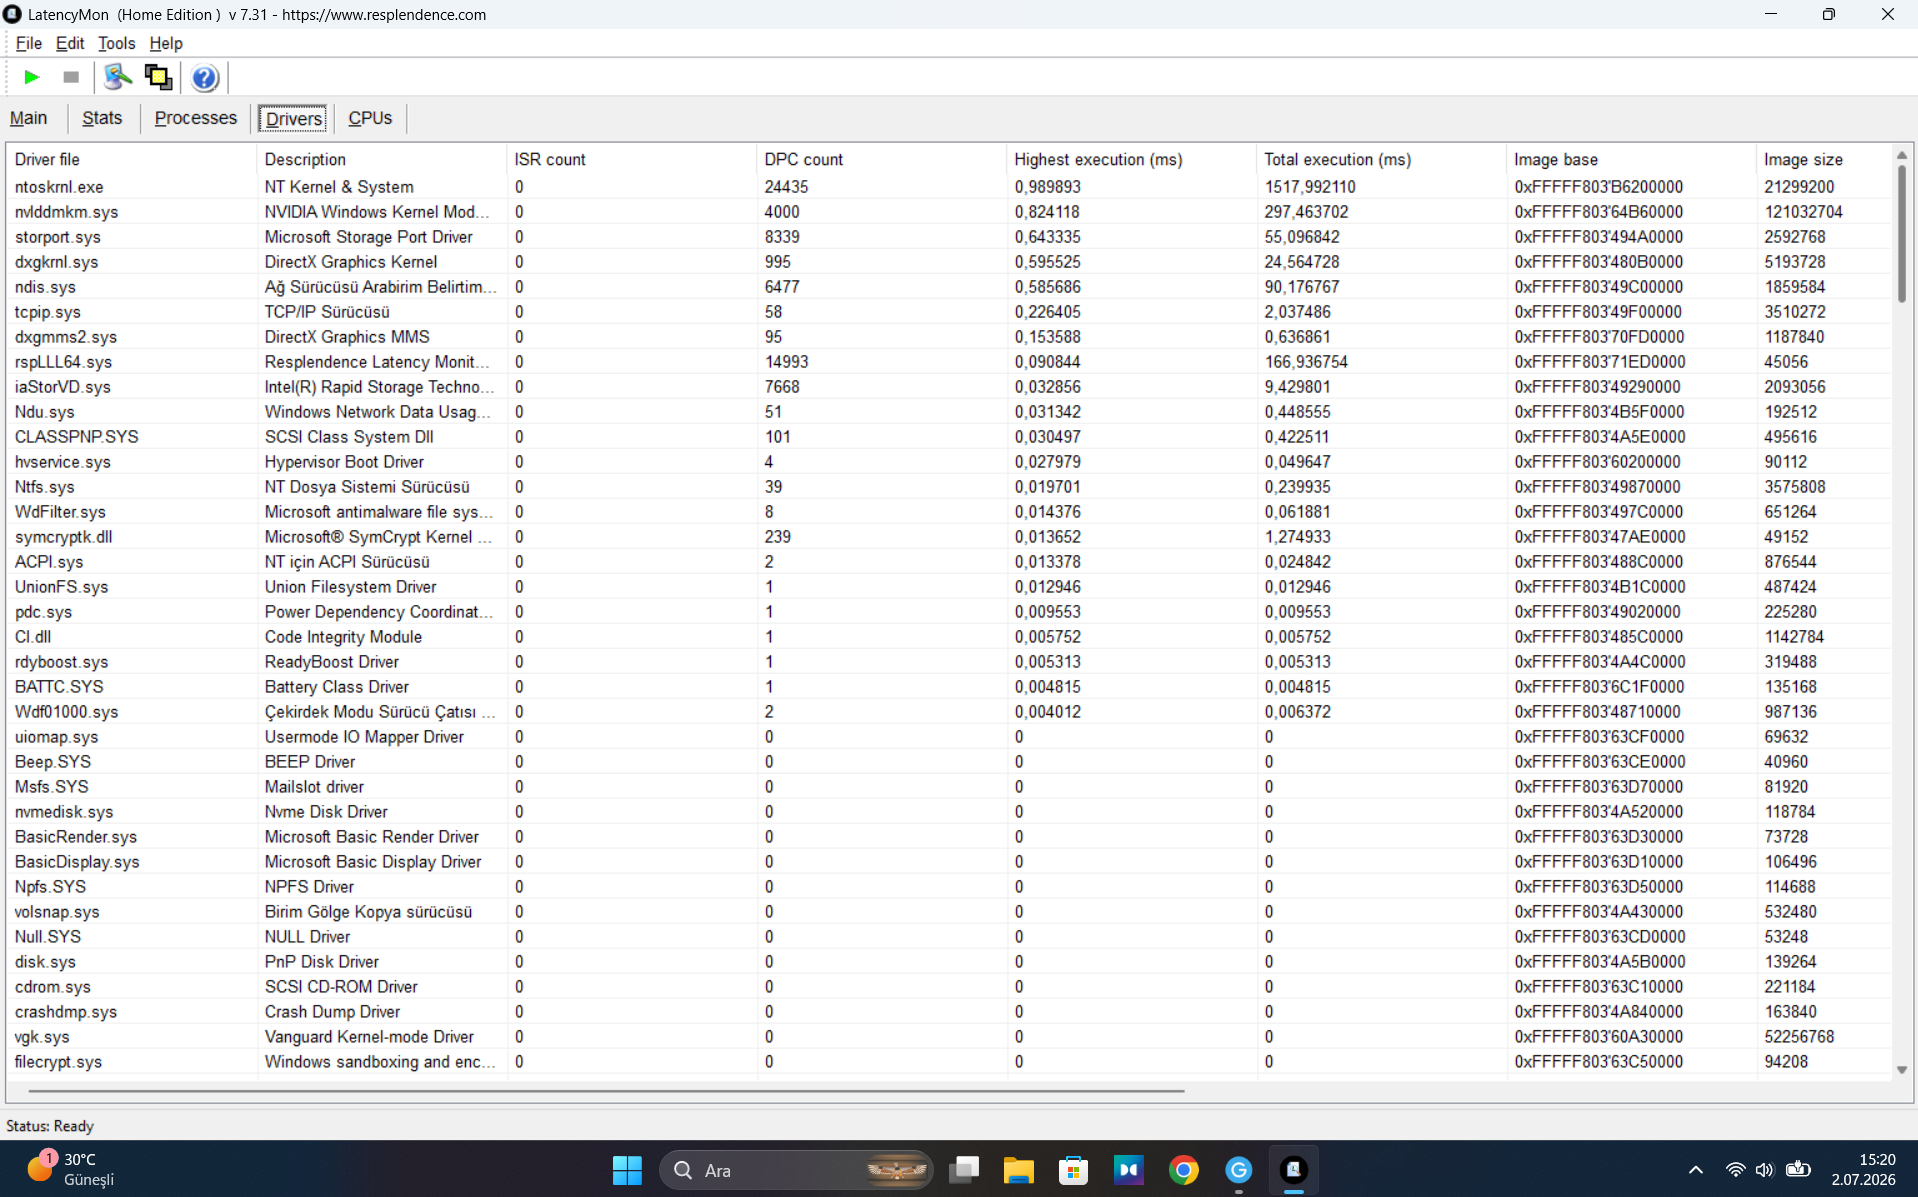1918x1197 pixels.
Task: Open Microsoft Store taskbar icon
Action: pyautogui.click(x=1073, y=1170)
